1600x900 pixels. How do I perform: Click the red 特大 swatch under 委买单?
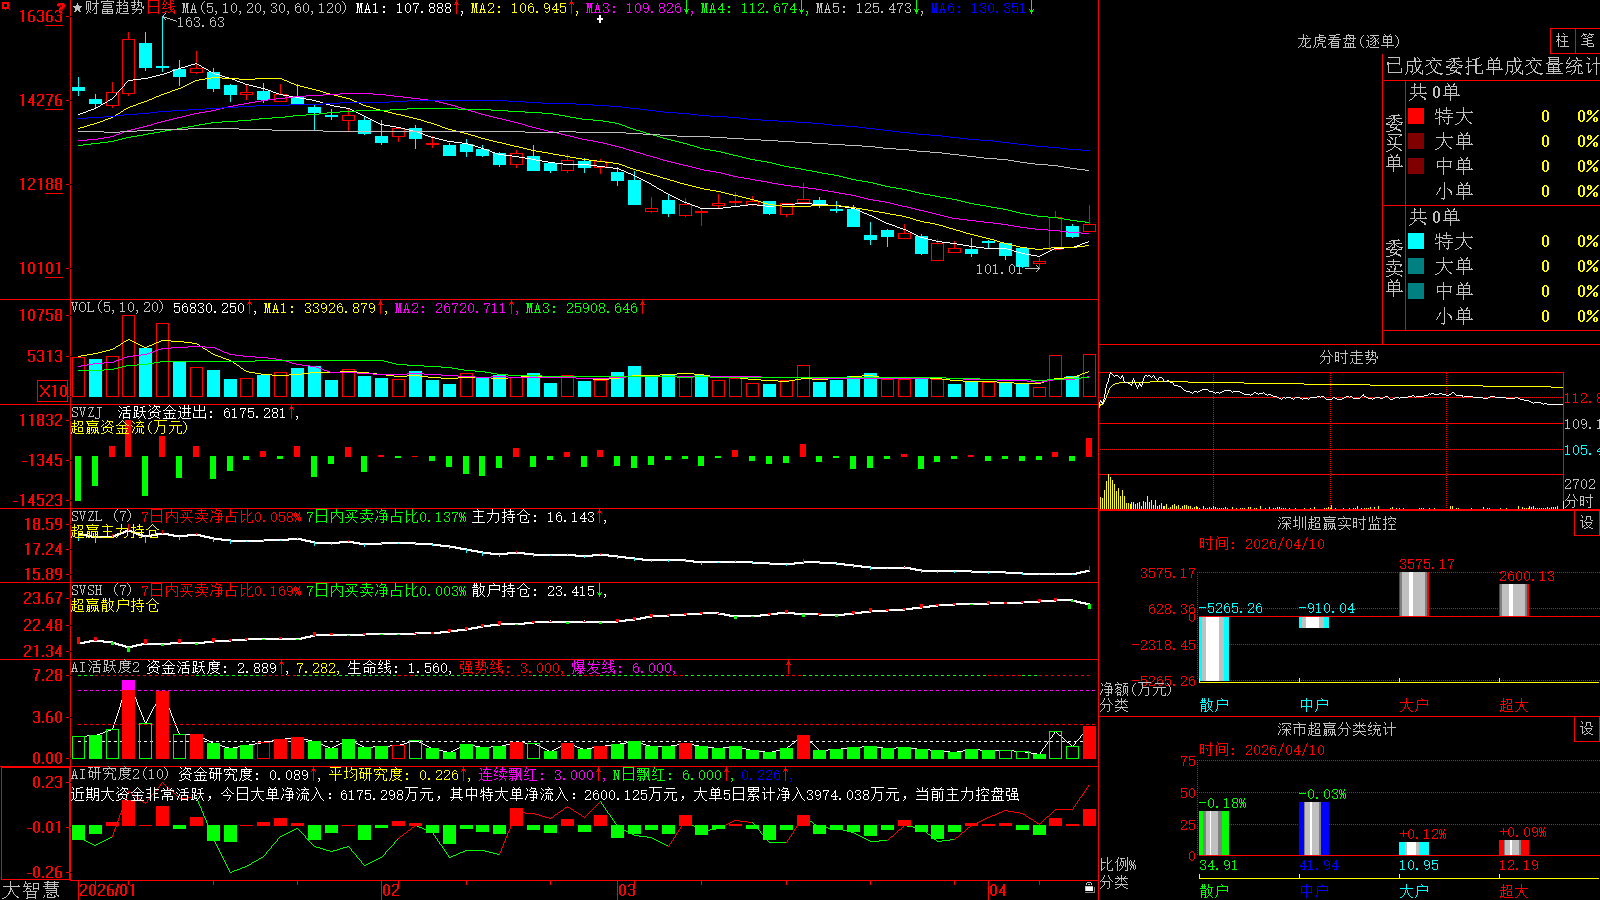tap(1416, 116)
